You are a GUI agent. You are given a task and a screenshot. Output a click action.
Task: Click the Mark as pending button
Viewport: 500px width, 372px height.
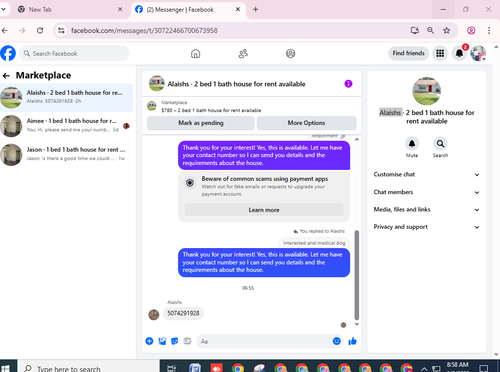tap(201, 123)
